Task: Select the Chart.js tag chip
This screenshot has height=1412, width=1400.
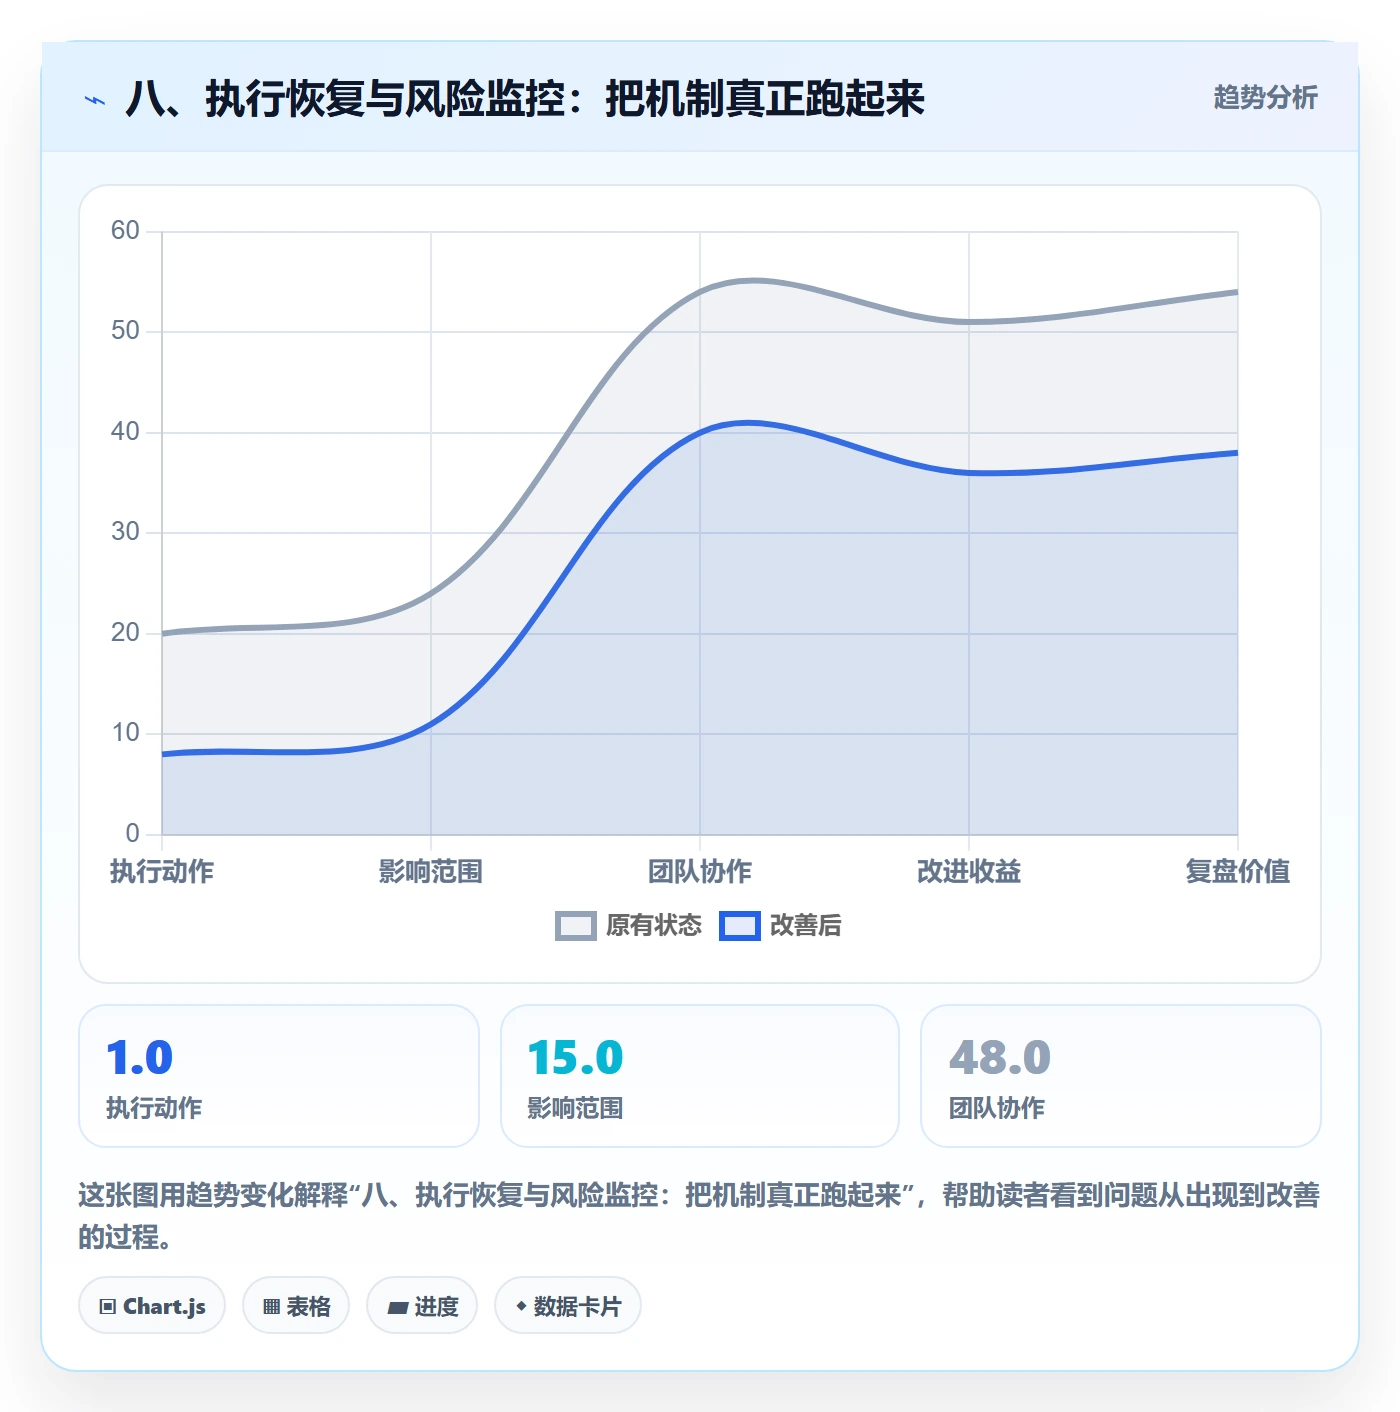Action: coord(152,1306)
